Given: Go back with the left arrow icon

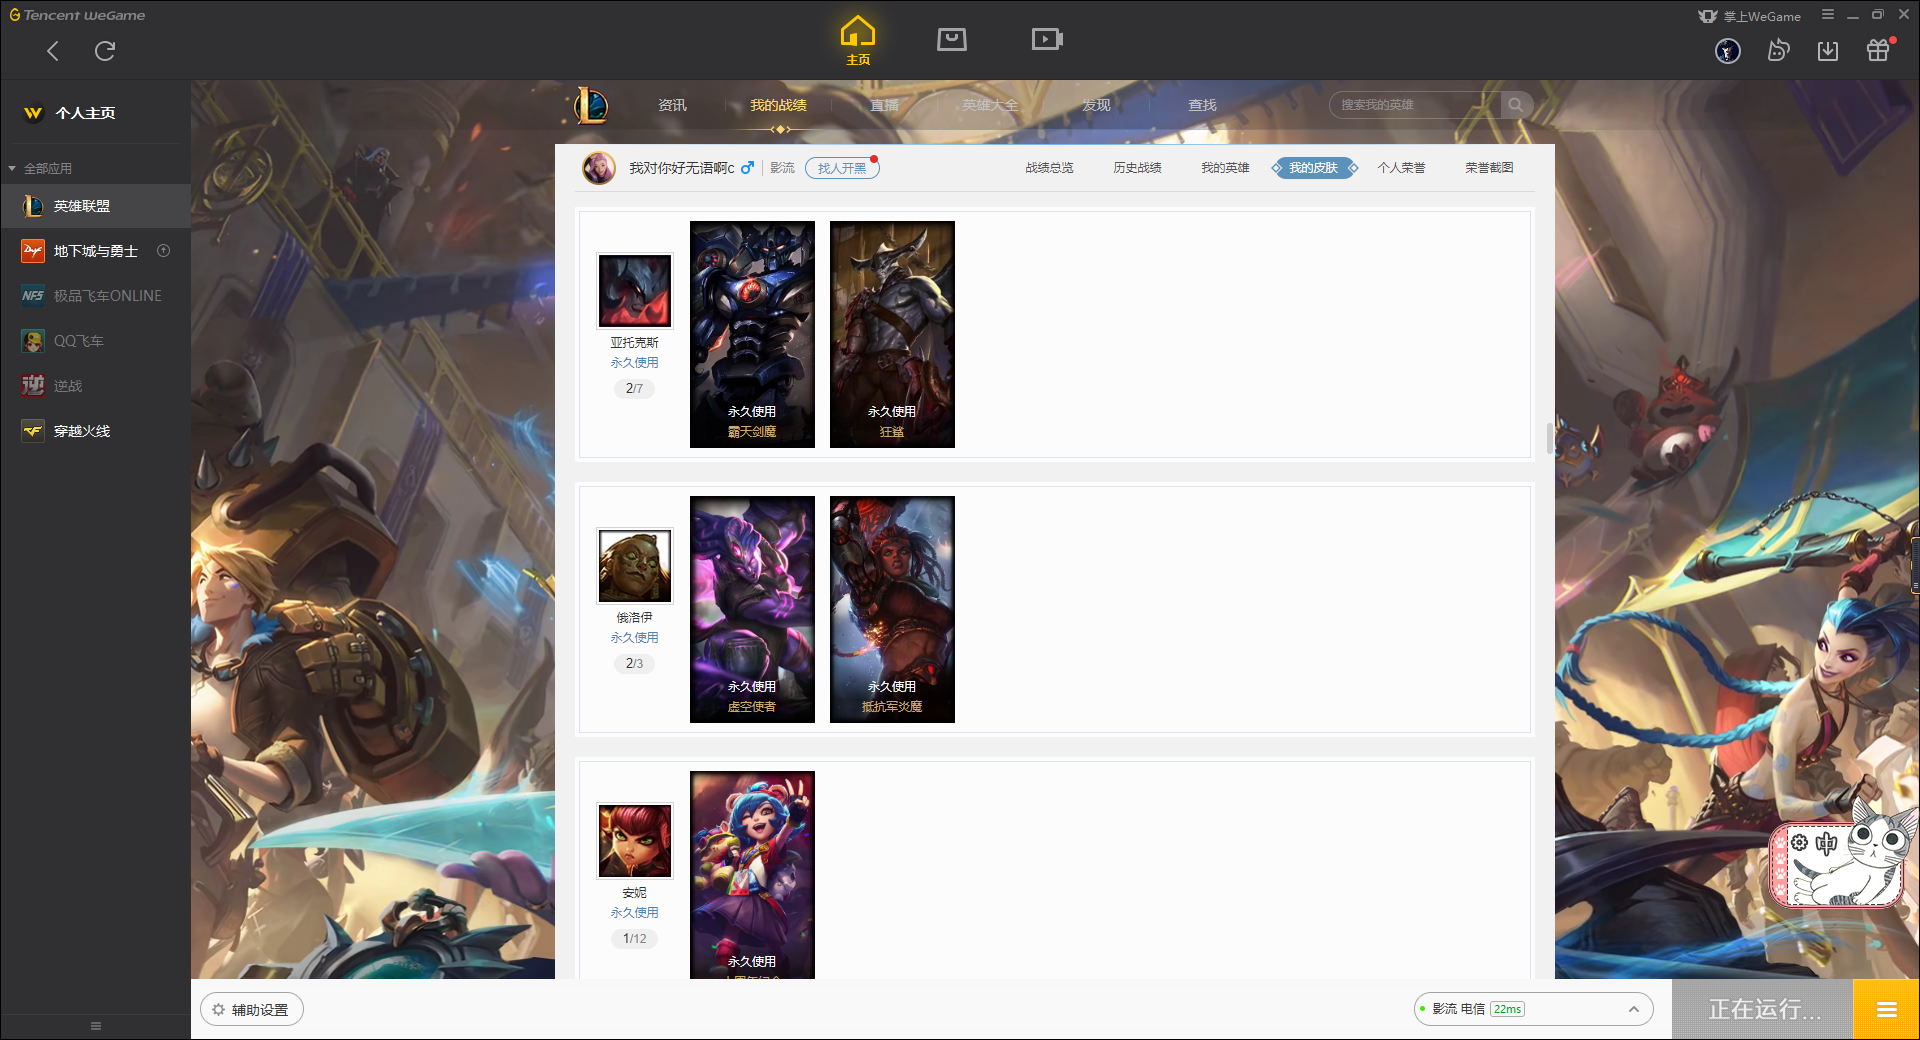Looking at the screenshot, I should [x=53, y=51].
